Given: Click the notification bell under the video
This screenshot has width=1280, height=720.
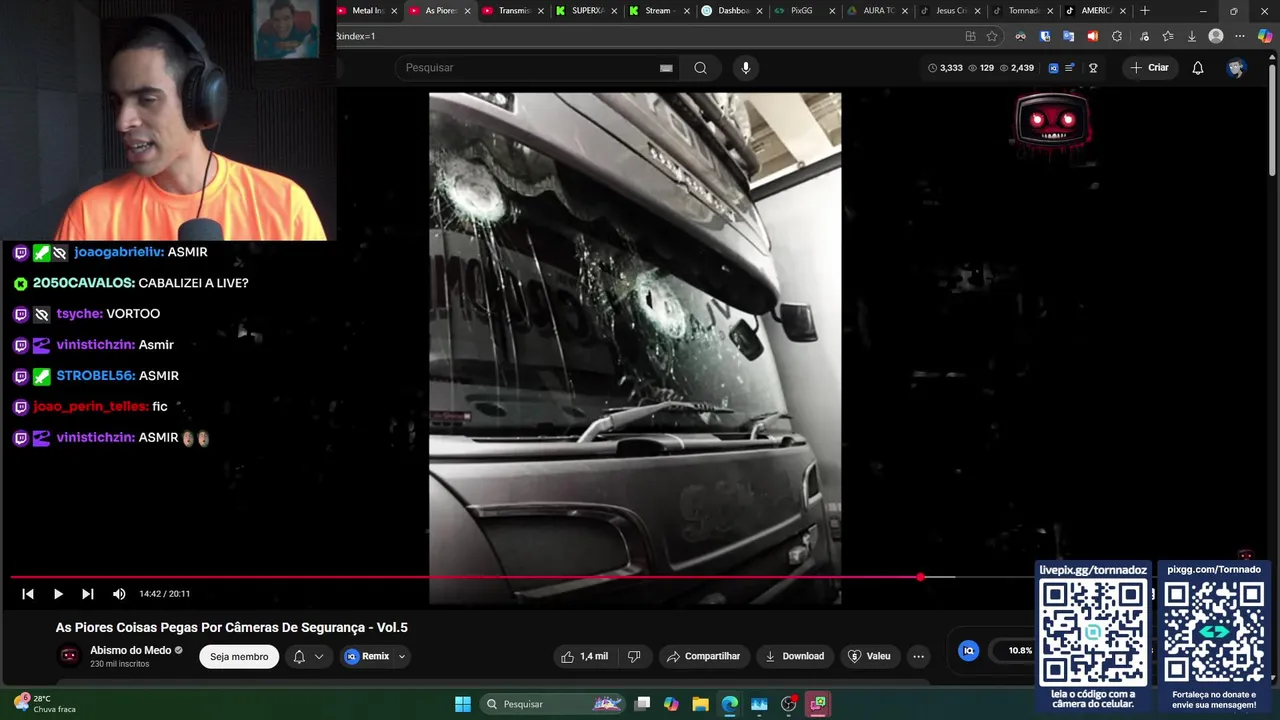Looking at the screenshot, I should (299, 656).
